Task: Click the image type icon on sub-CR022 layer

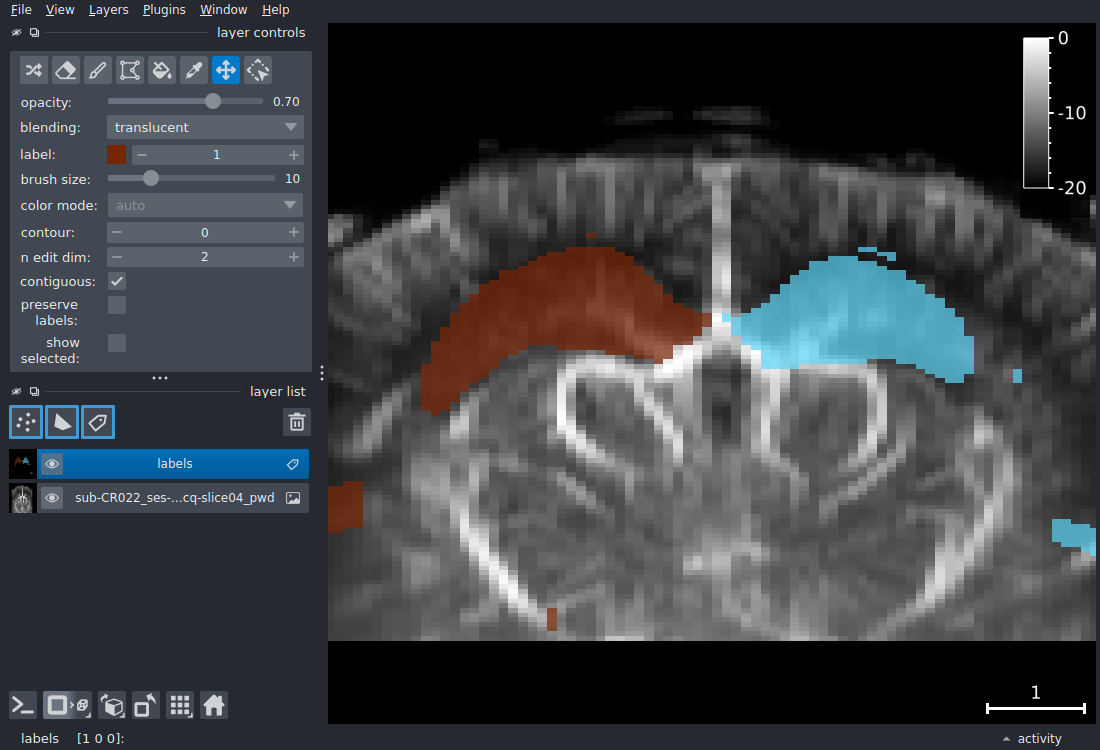Action: click(293, 498)
